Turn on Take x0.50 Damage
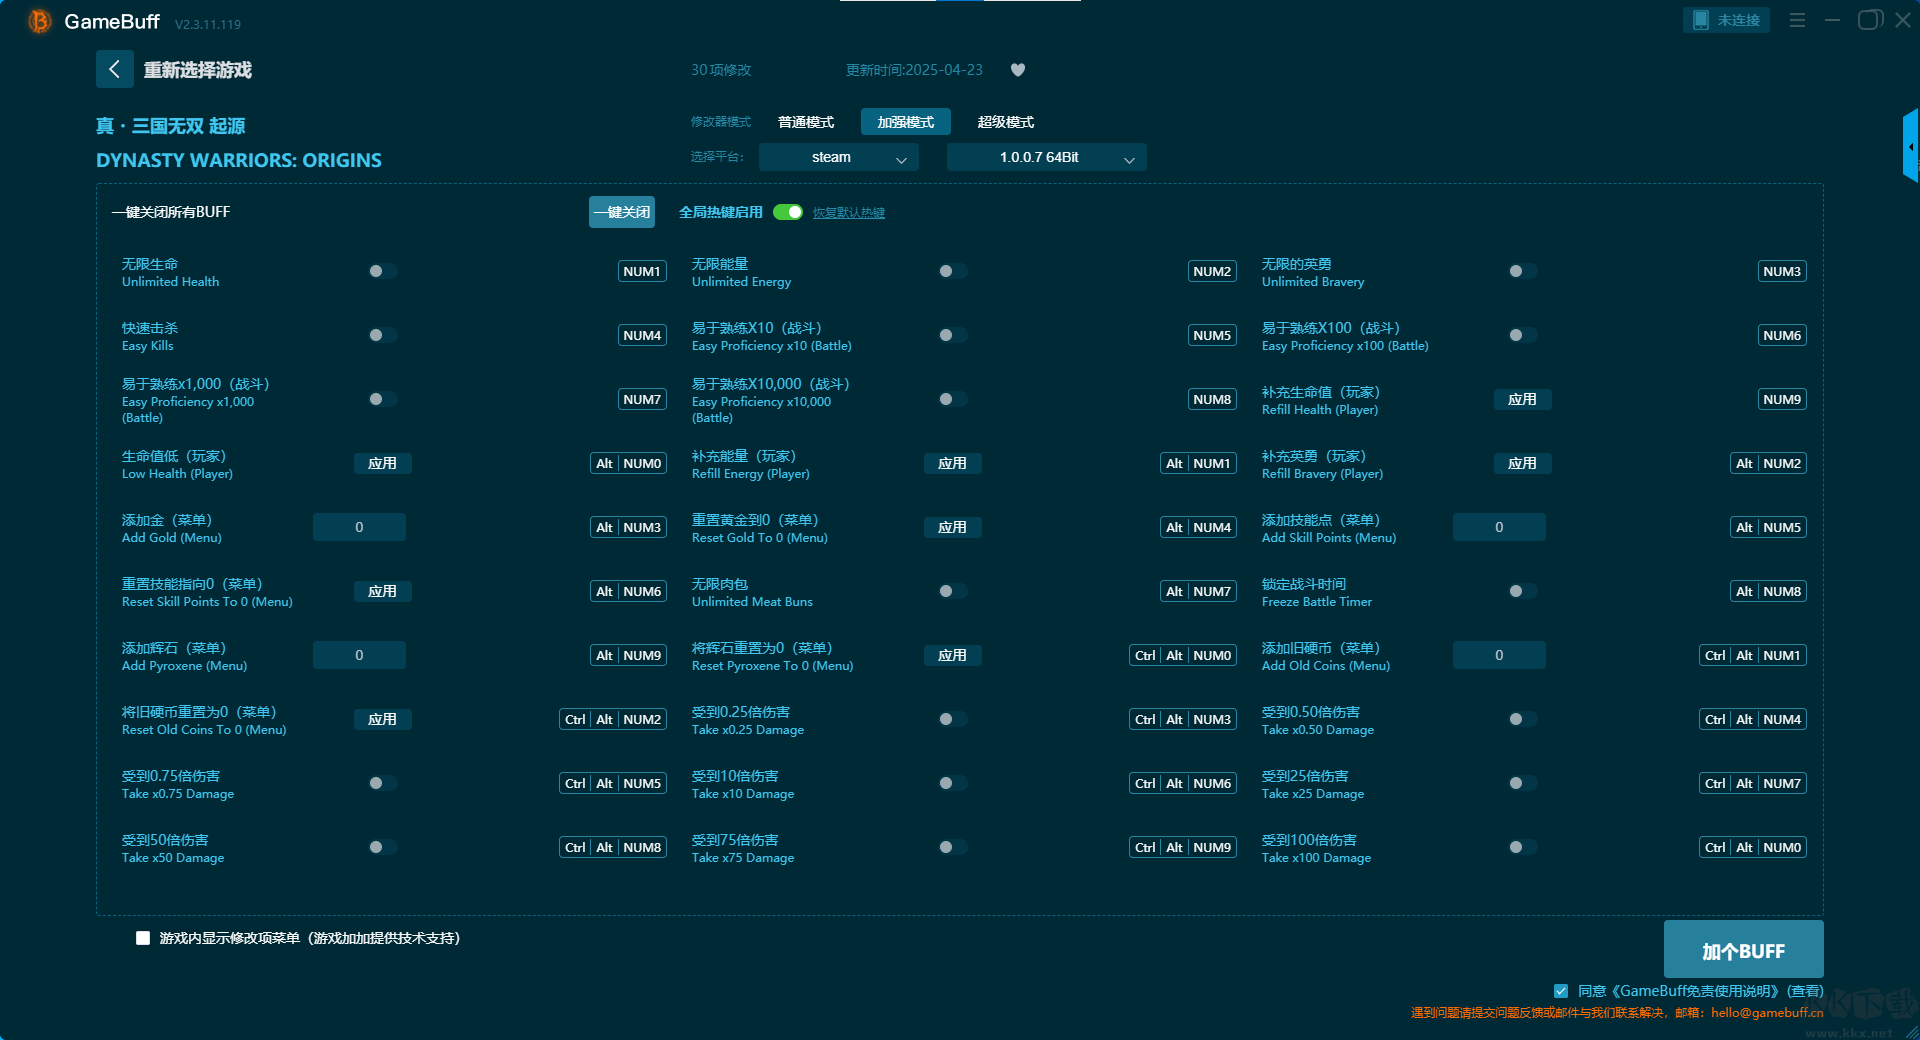 pyautogui.click(x=1522, y=719)
